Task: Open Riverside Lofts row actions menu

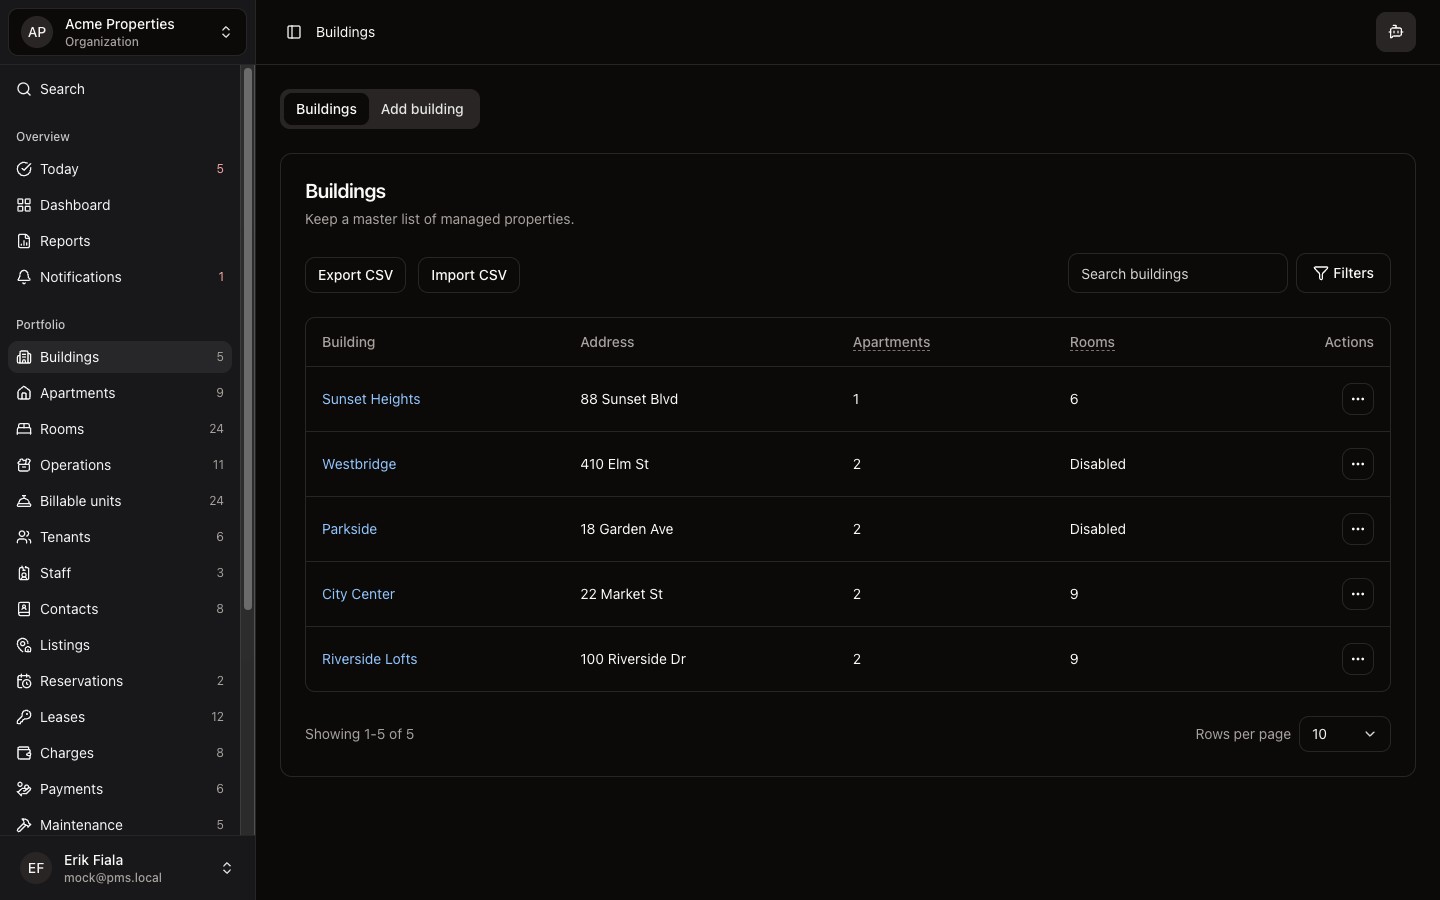Action: pos(1357,659)
